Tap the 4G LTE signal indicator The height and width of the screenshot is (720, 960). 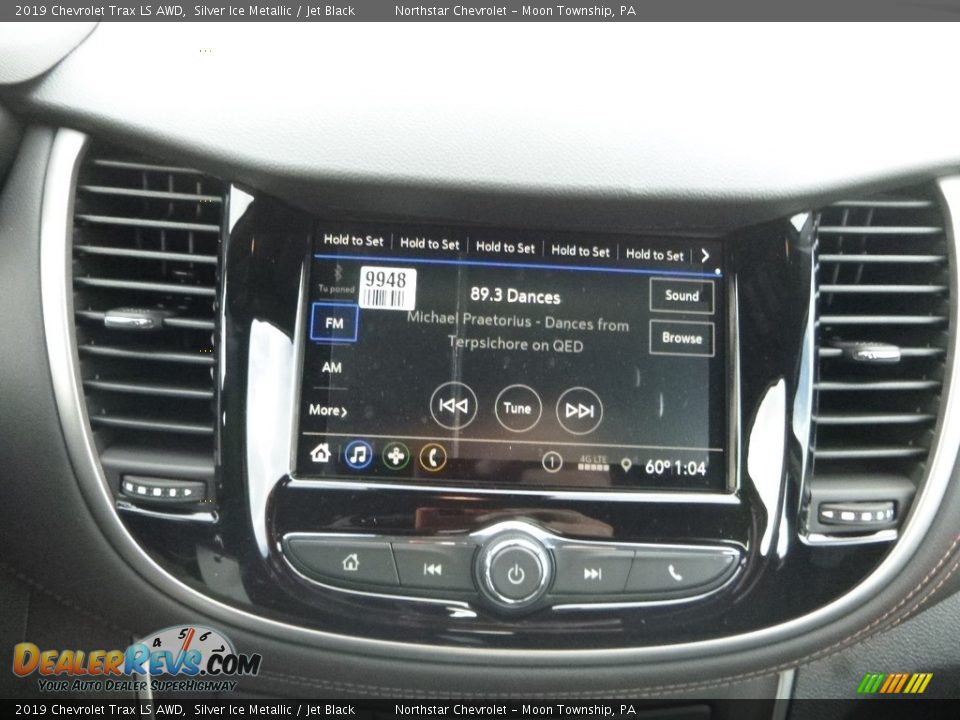click(x=593, y=464)
